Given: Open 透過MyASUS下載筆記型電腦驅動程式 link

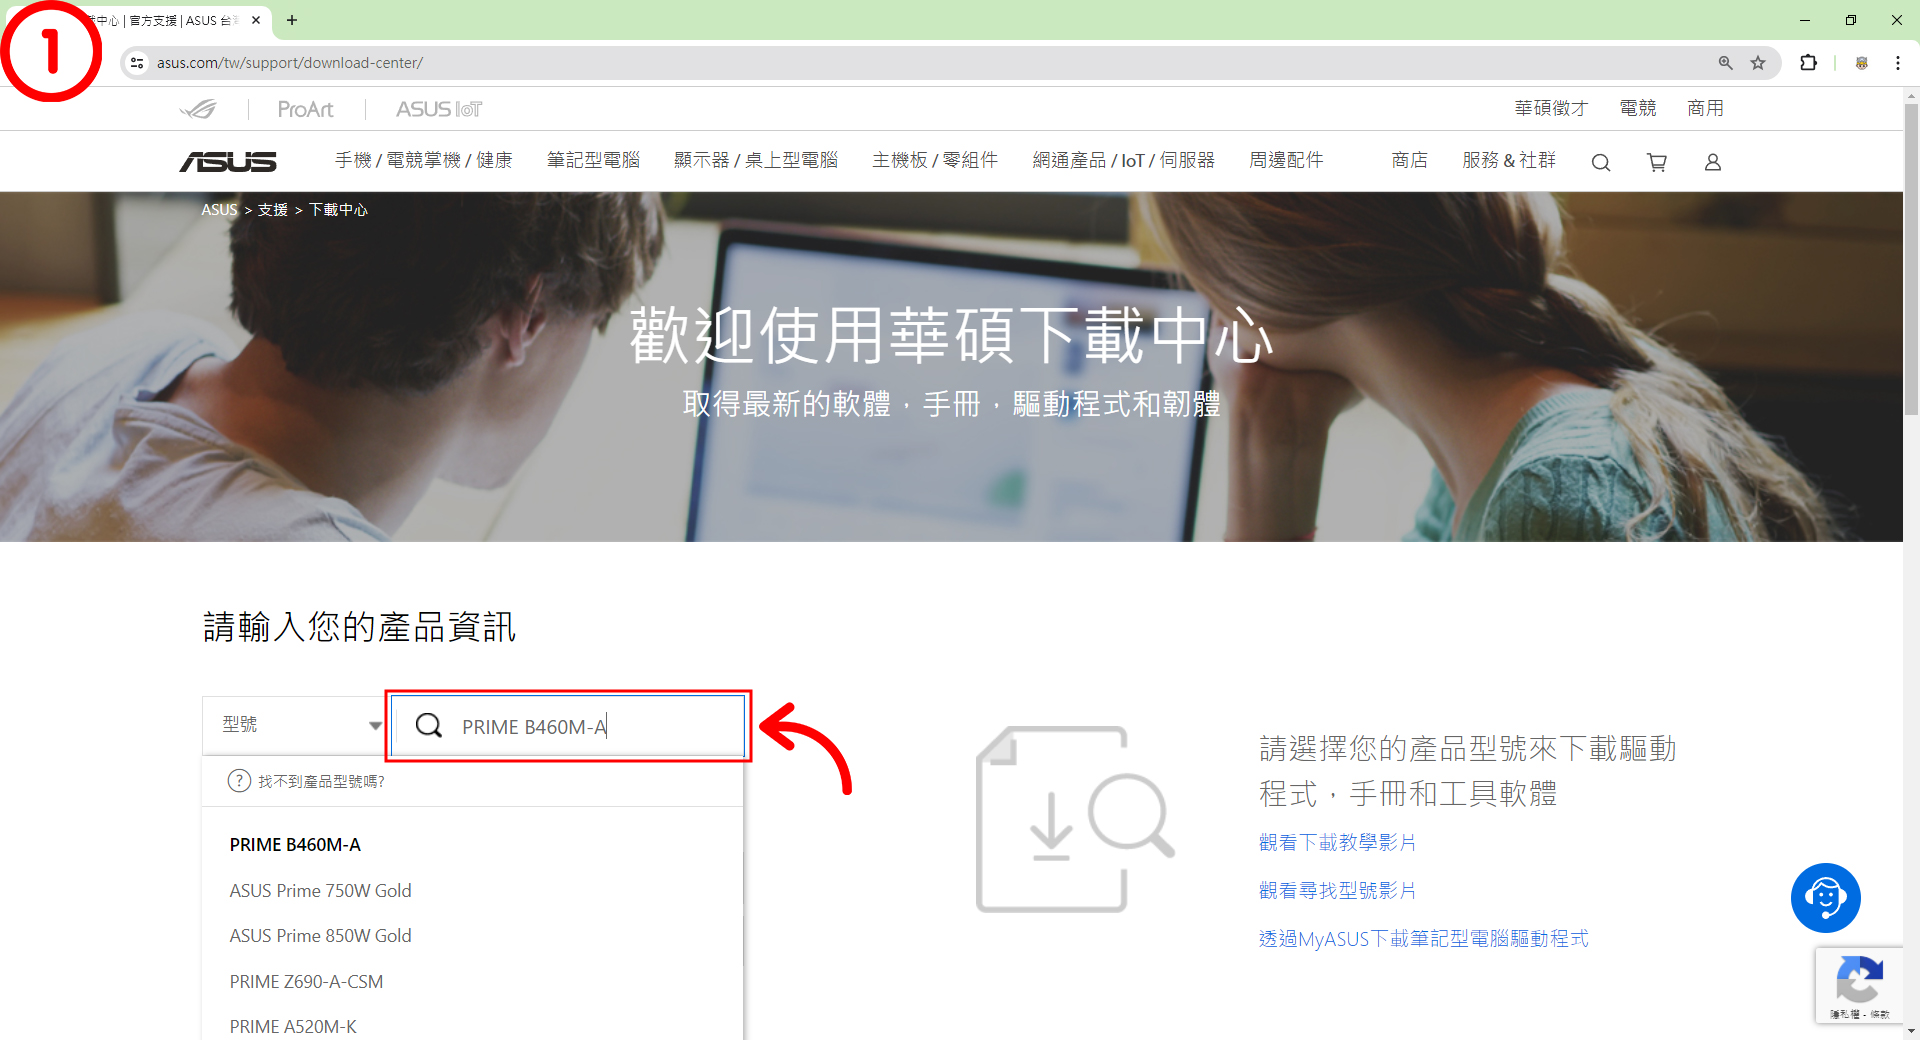Looking at the screenshot, I should (x=1423, y=939).
